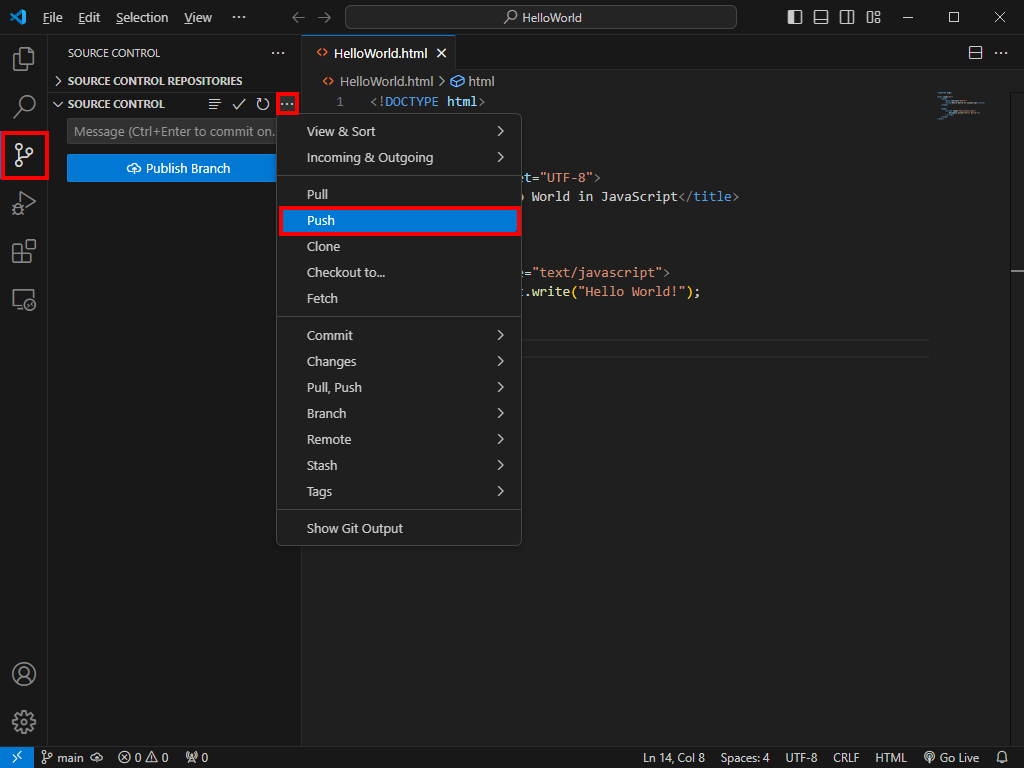This screenshot has width=1024, height=768.
Task: Commit changes using the checkmark icon
Action: pos(239,103)
